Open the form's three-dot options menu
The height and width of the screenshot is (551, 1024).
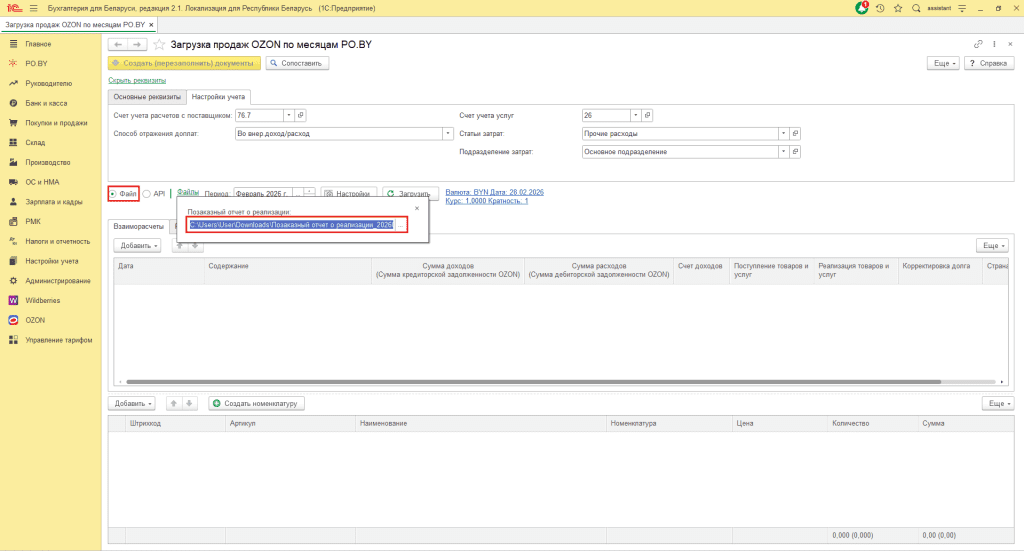click(x=994, y=44)
